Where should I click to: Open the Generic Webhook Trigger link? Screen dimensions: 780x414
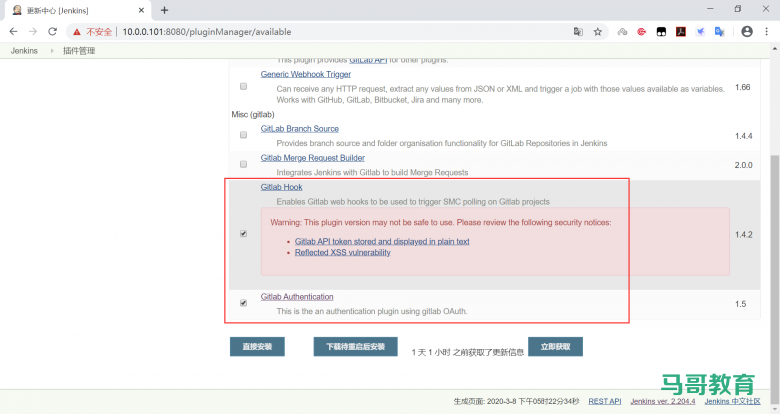pos(305,74)
